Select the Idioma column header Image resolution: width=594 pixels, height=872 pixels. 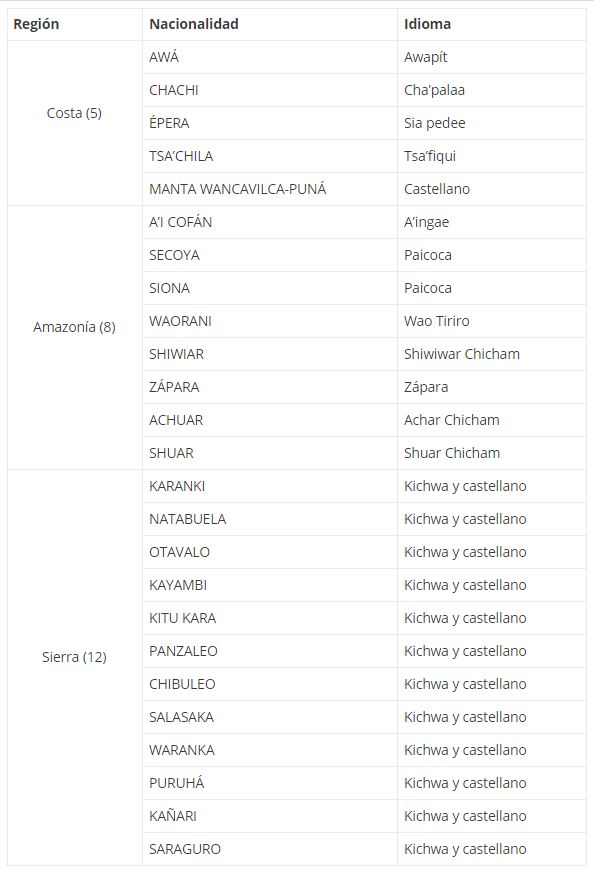click(x=492, y=24)
